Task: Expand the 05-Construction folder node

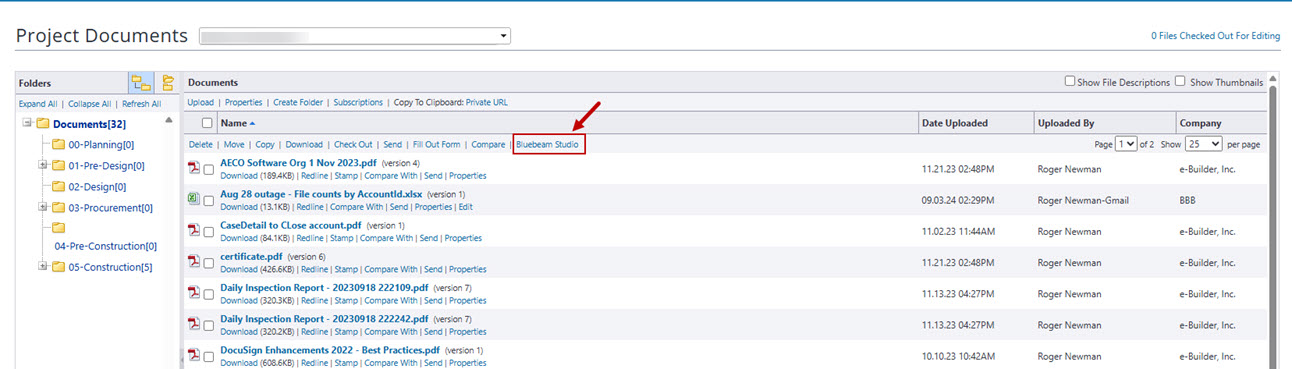Action: point(43,267)
